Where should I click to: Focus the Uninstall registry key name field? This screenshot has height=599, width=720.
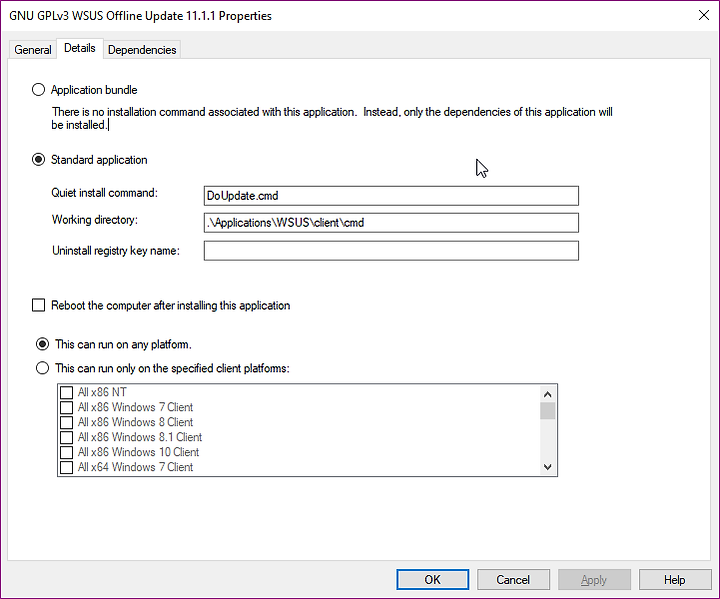[391, 251]
